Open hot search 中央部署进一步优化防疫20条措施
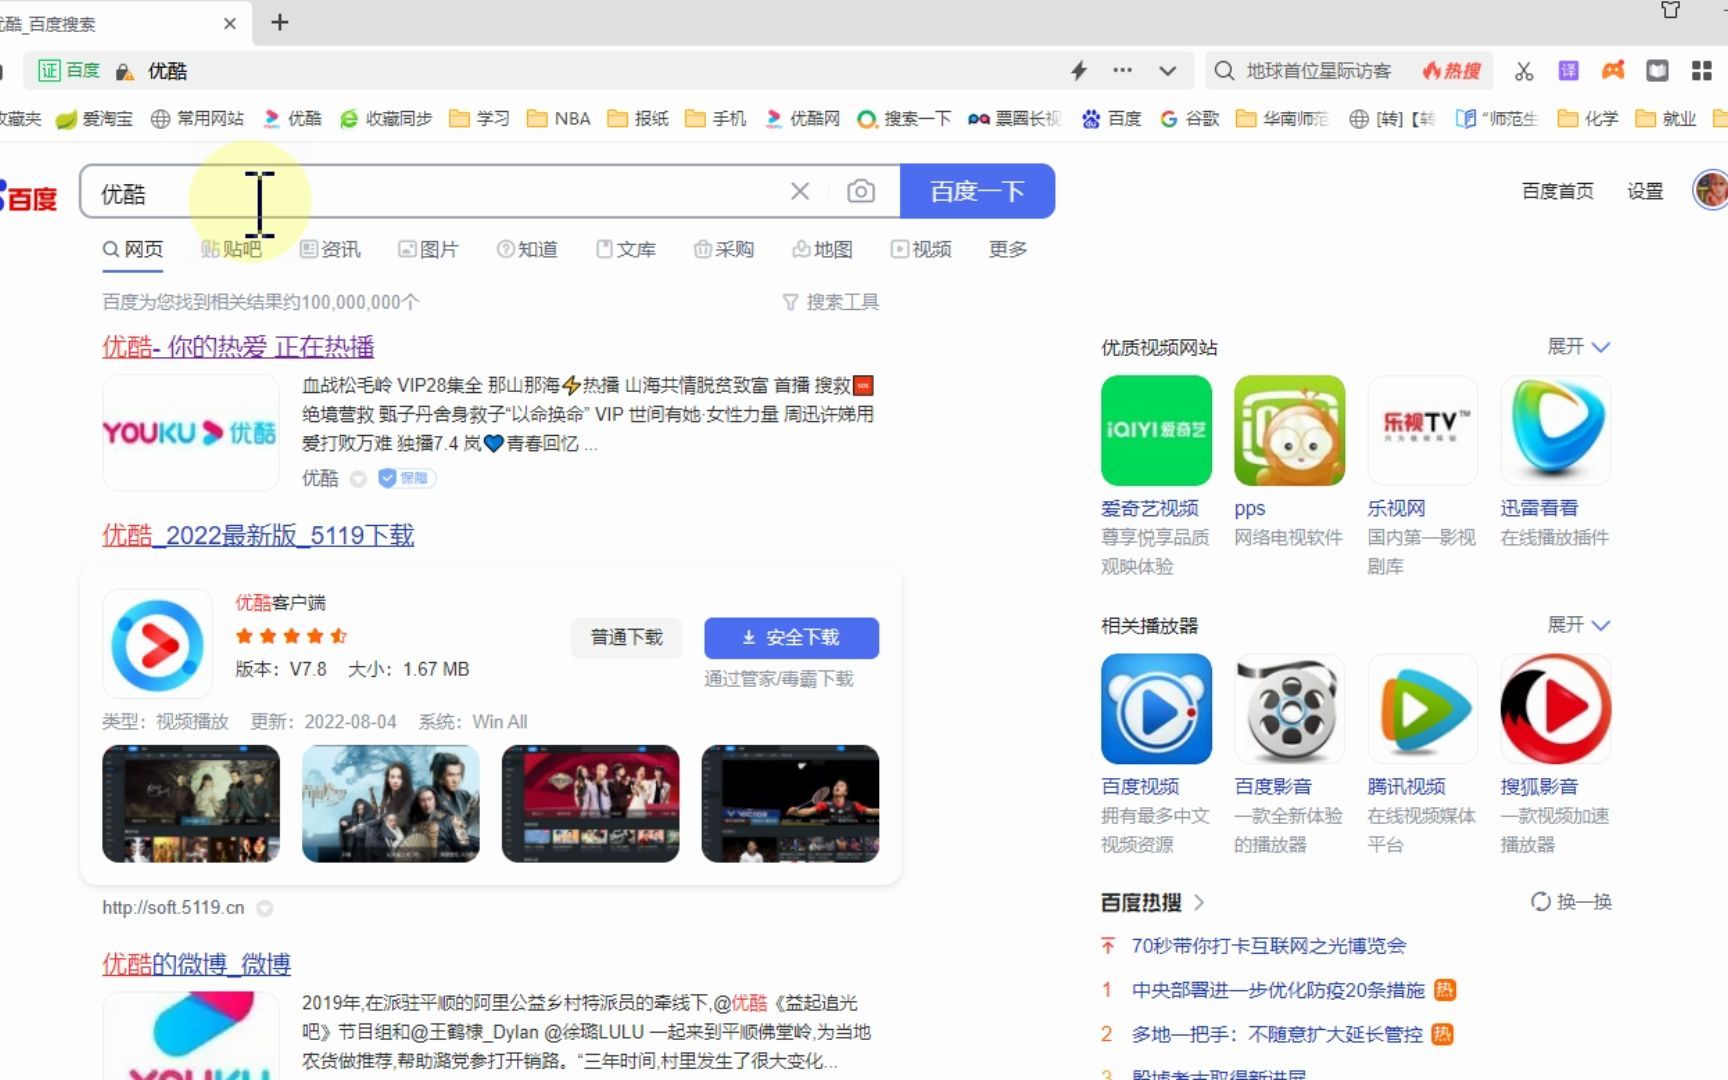1728x1080 pixels. (x=1278, y=990)
